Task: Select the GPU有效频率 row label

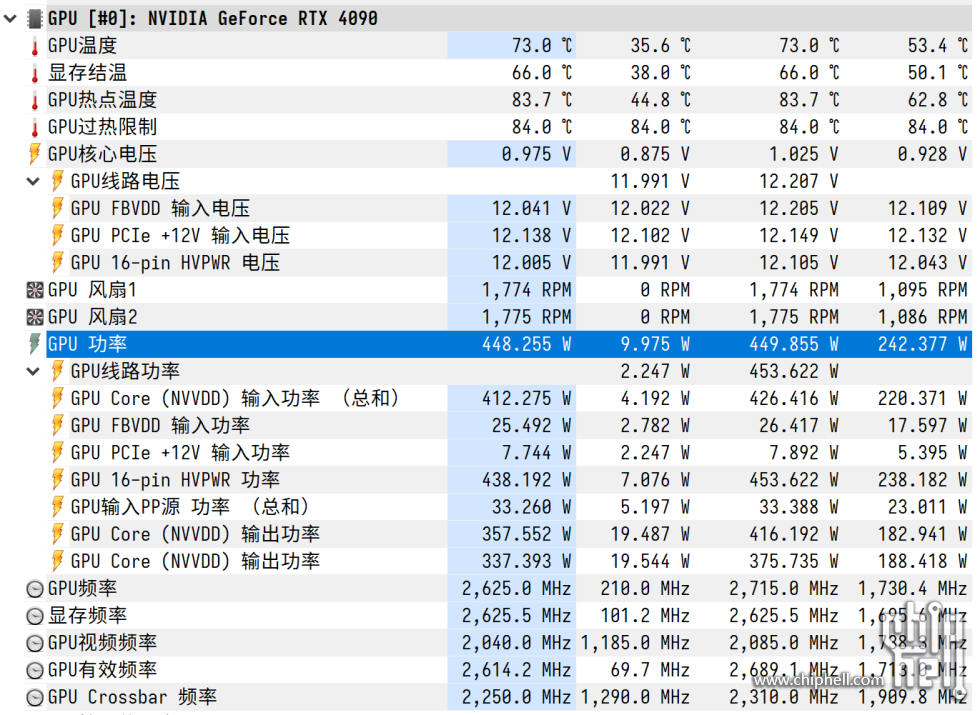Action: pos(102,670)
